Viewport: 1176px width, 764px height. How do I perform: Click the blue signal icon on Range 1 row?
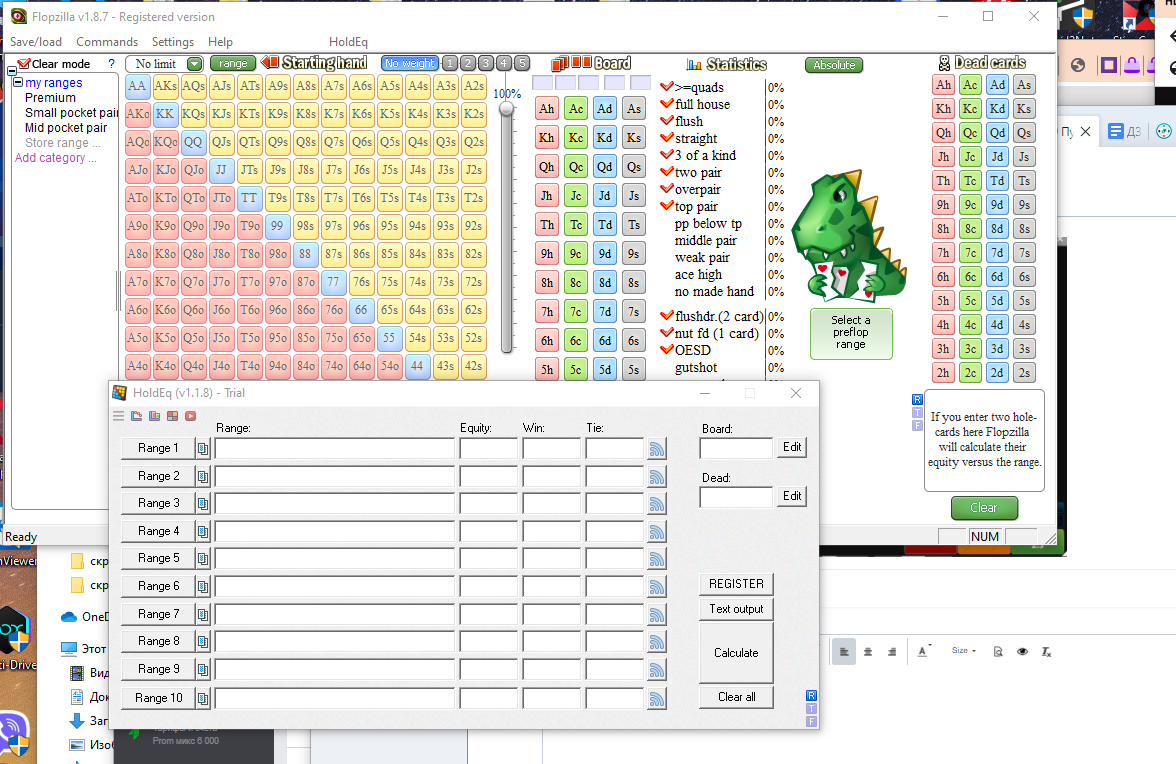(656, 449)
